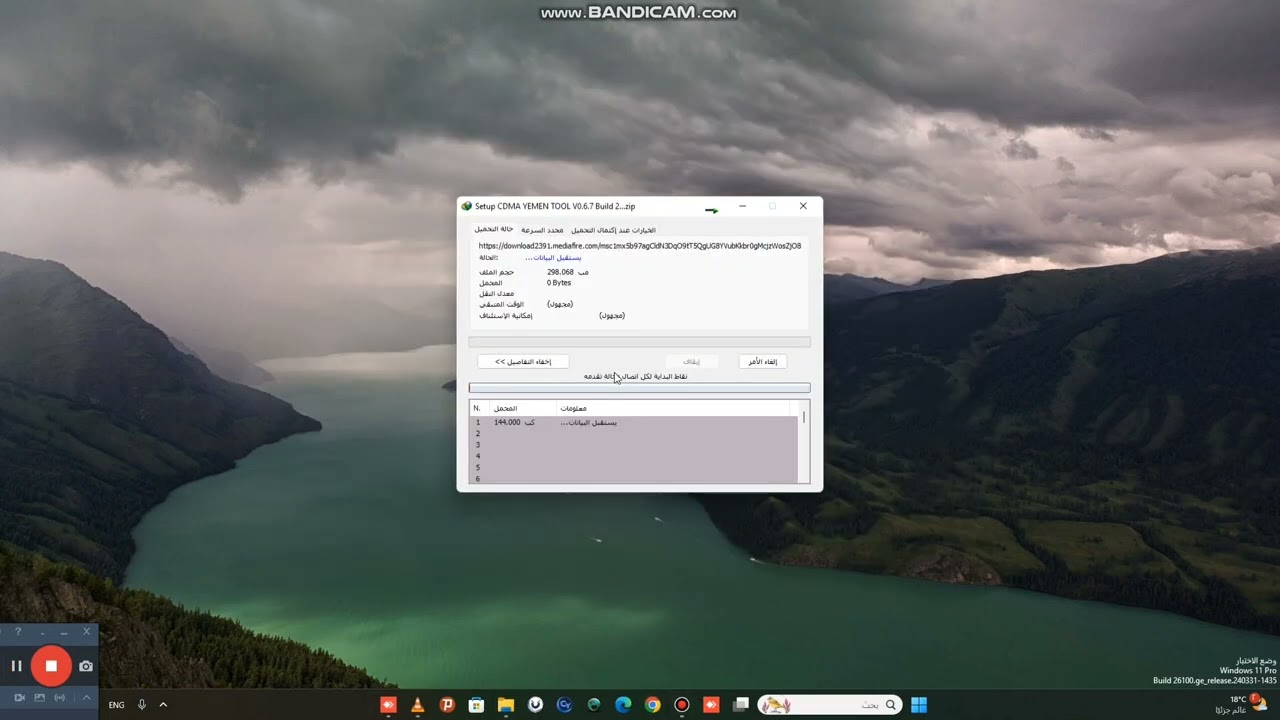Launch the orange P app from the taskbar
The image size is (1280, 720).
[447, 705]
